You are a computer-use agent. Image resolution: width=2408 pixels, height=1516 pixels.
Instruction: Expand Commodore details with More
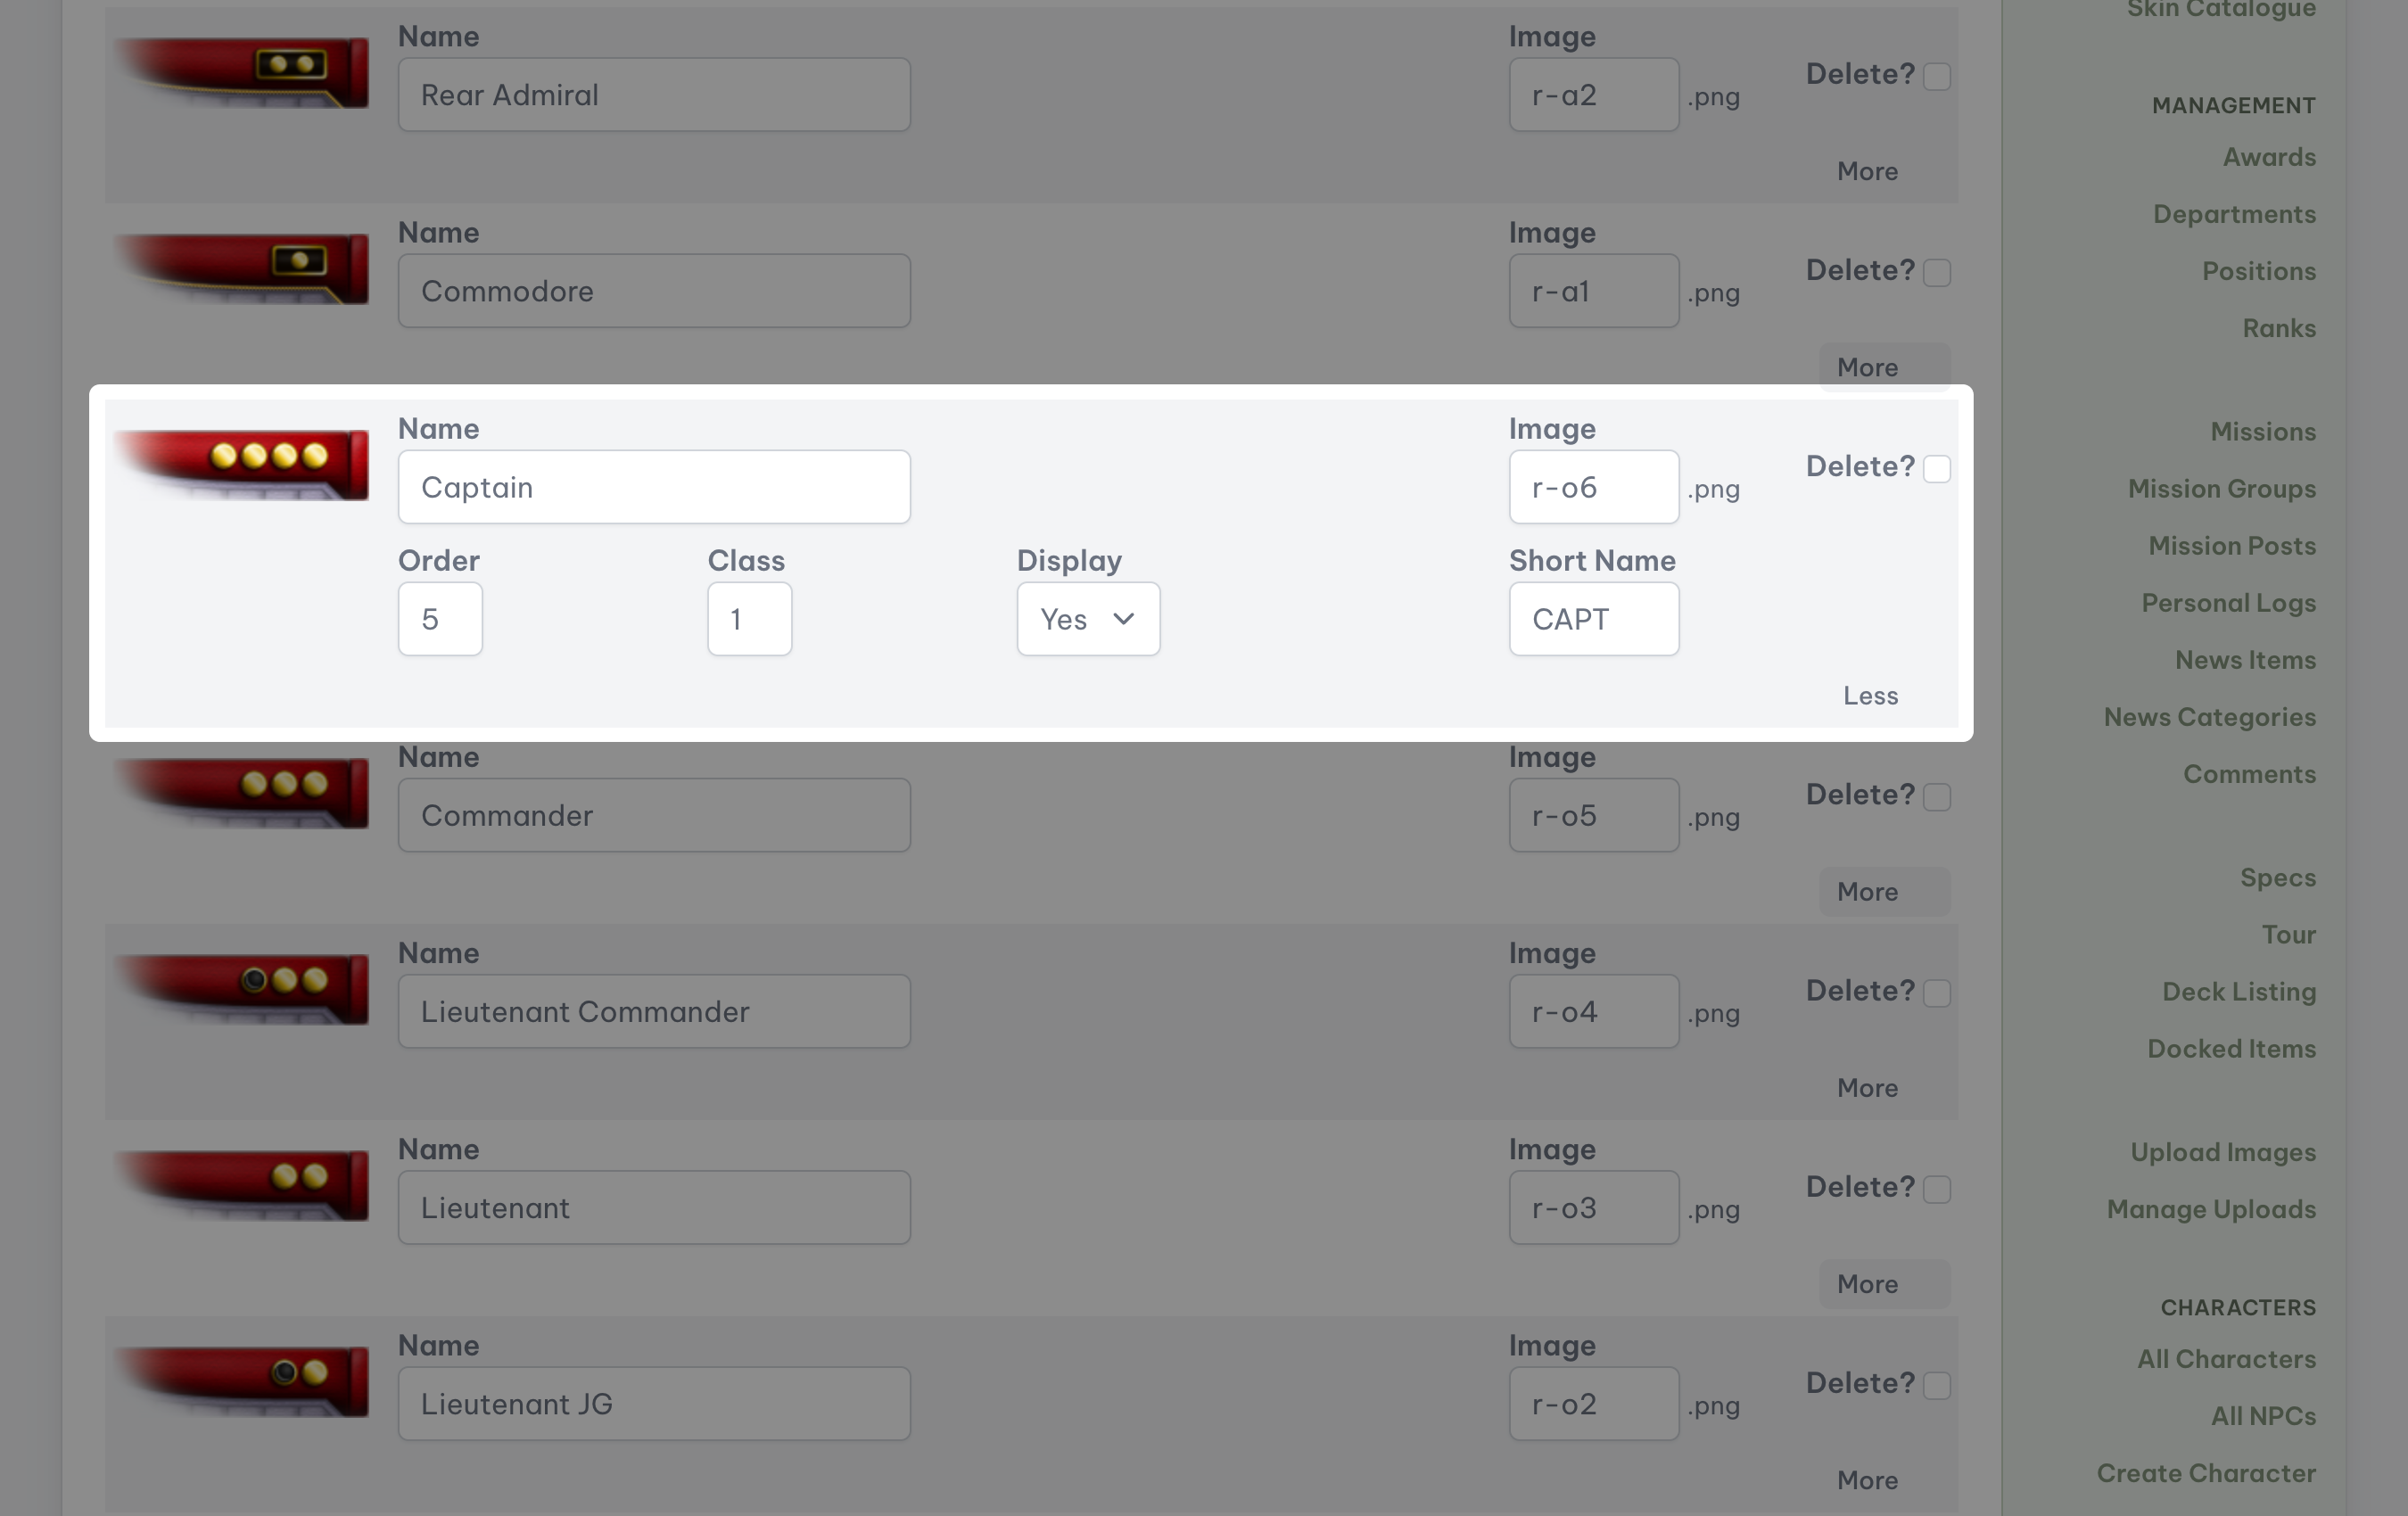click(x=1867, y=367)
